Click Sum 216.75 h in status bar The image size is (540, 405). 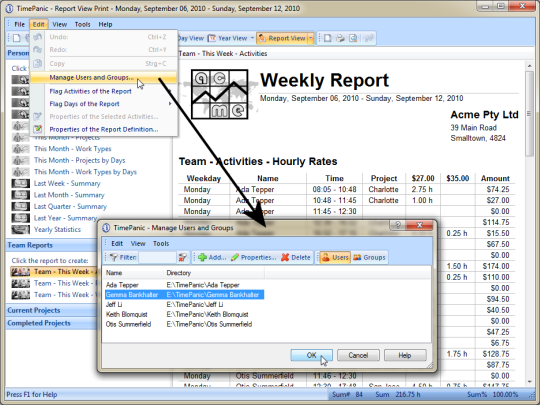(x=398, y=395)
